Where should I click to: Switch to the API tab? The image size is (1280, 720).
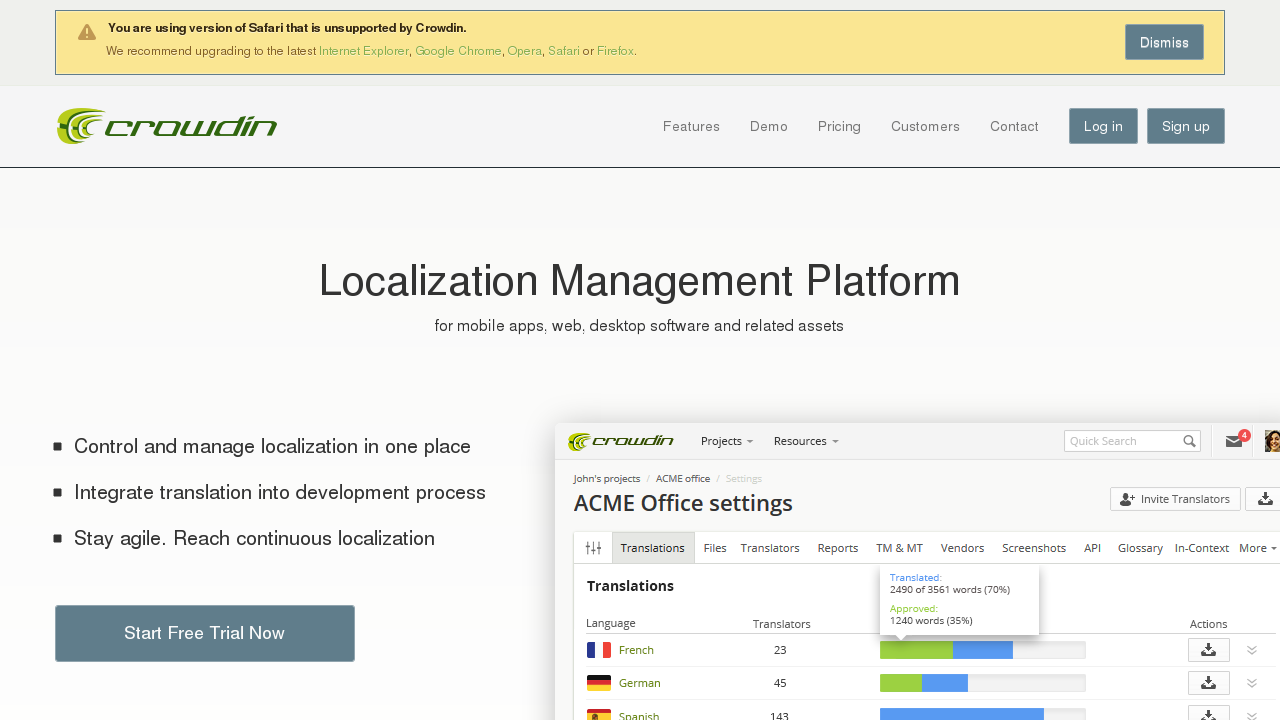1092,548
